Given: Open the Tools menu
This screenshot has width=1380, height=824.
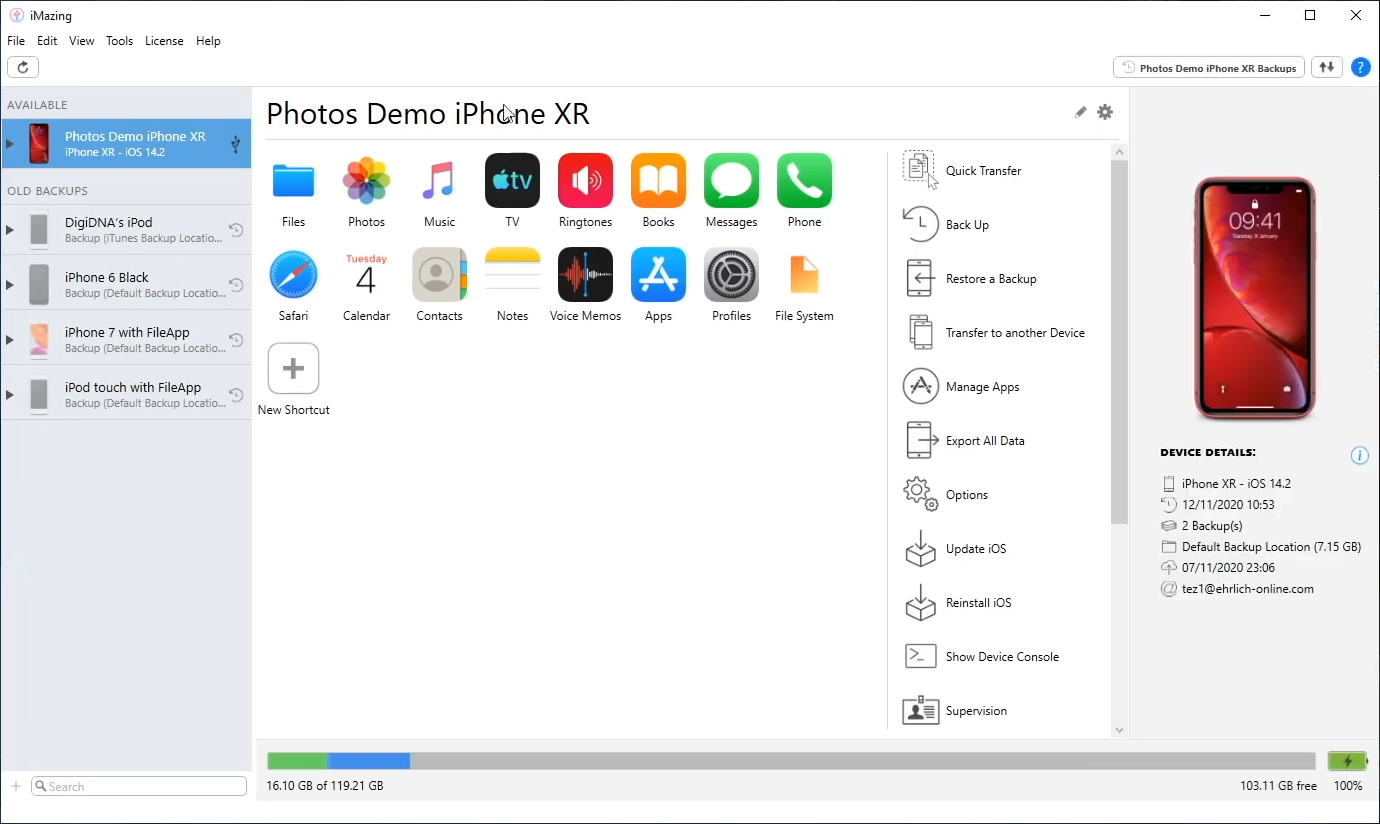Looking at the screenshot, I should point(119,41).
